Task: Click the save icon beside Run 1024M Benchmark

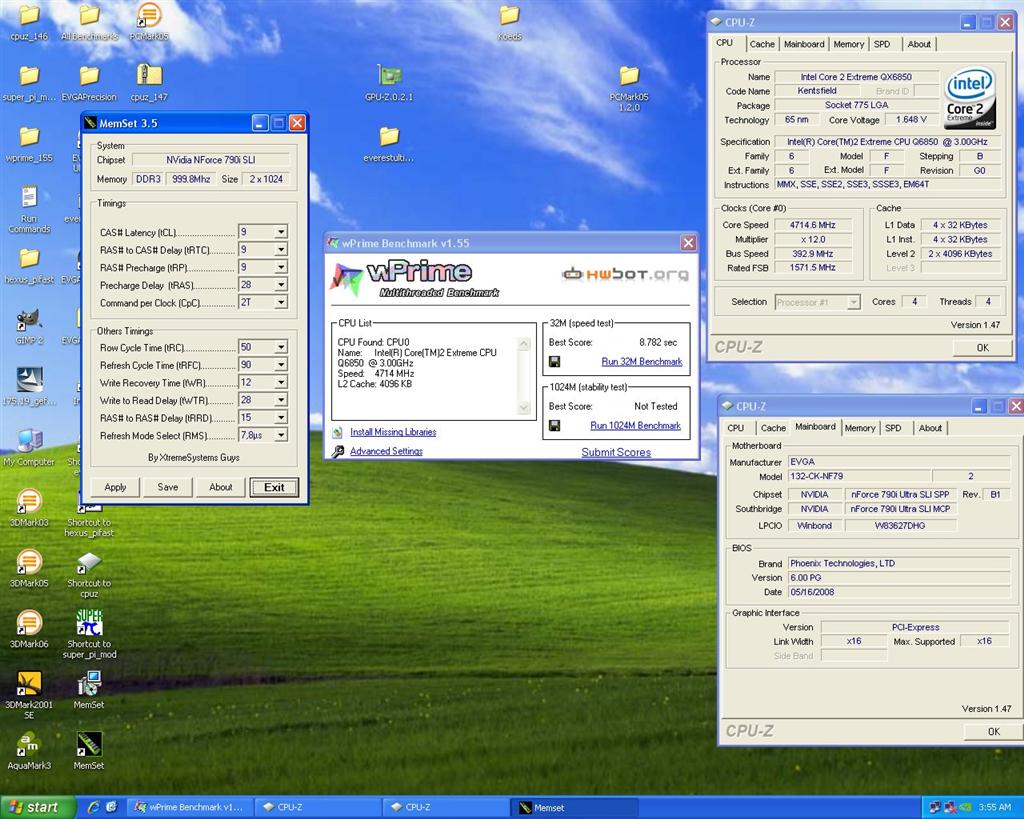Action: point(554,426)
